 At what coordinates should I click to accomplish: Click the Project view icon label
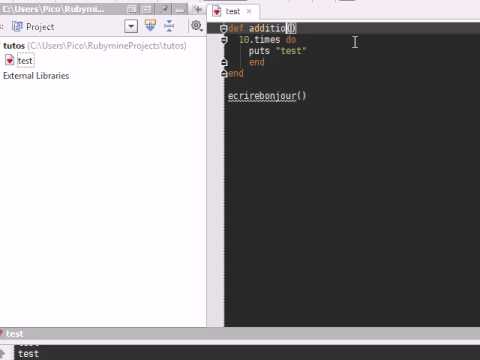(40, 27)
